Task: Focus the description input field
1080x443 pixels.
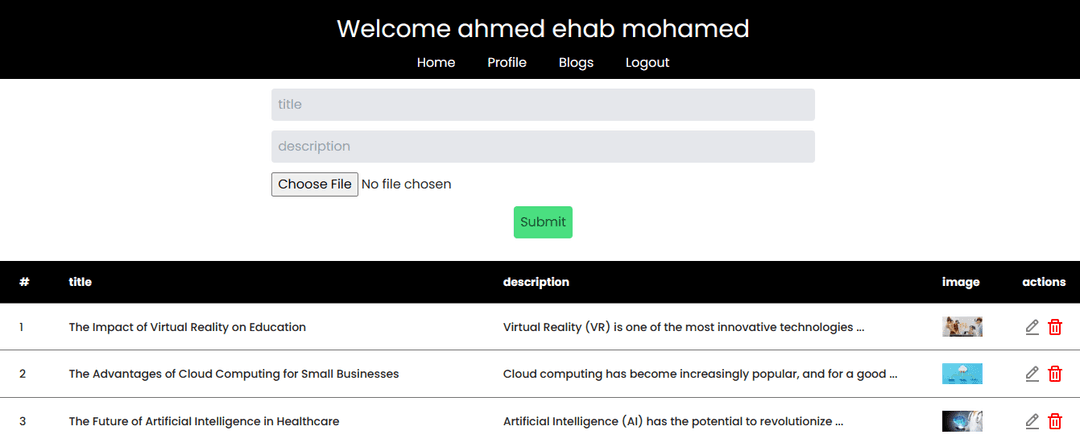Action: pos(542,146)
